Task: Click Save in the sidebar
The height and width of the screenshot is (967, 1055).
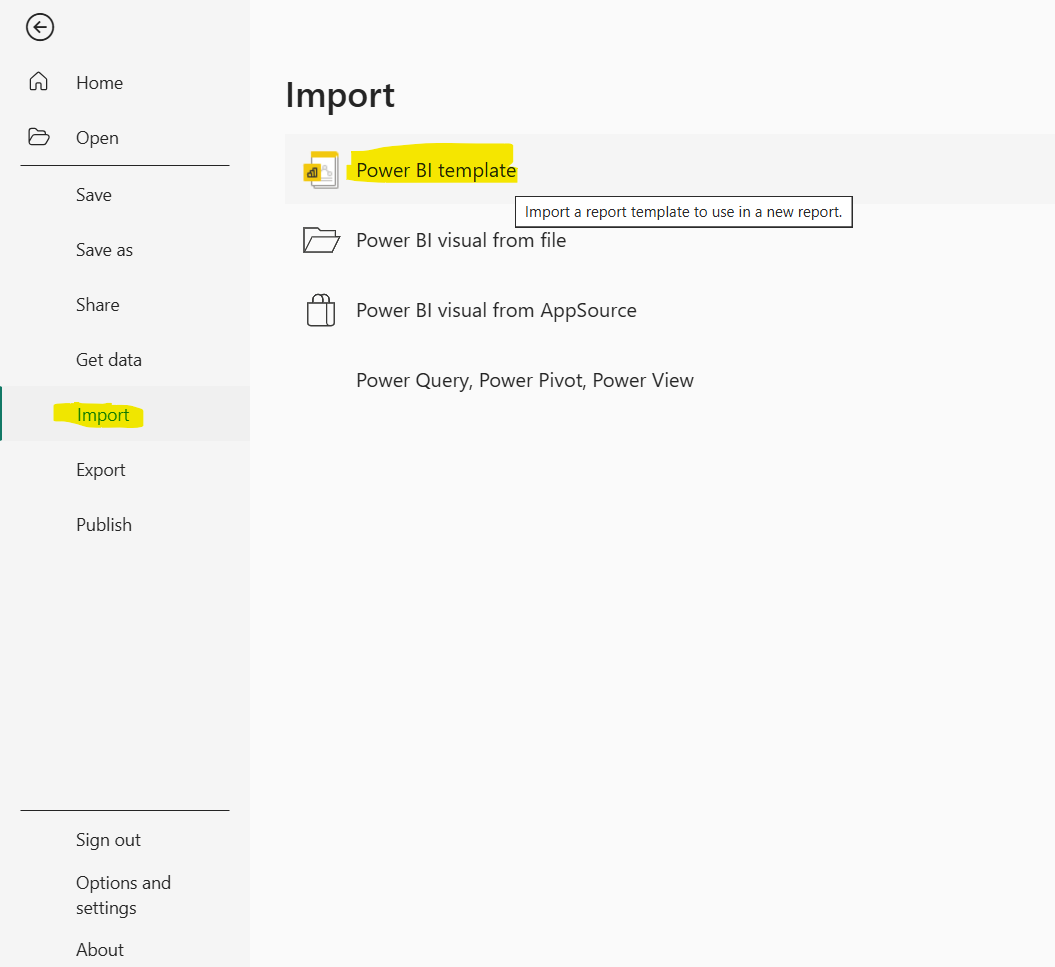Action: coord(93,194)
